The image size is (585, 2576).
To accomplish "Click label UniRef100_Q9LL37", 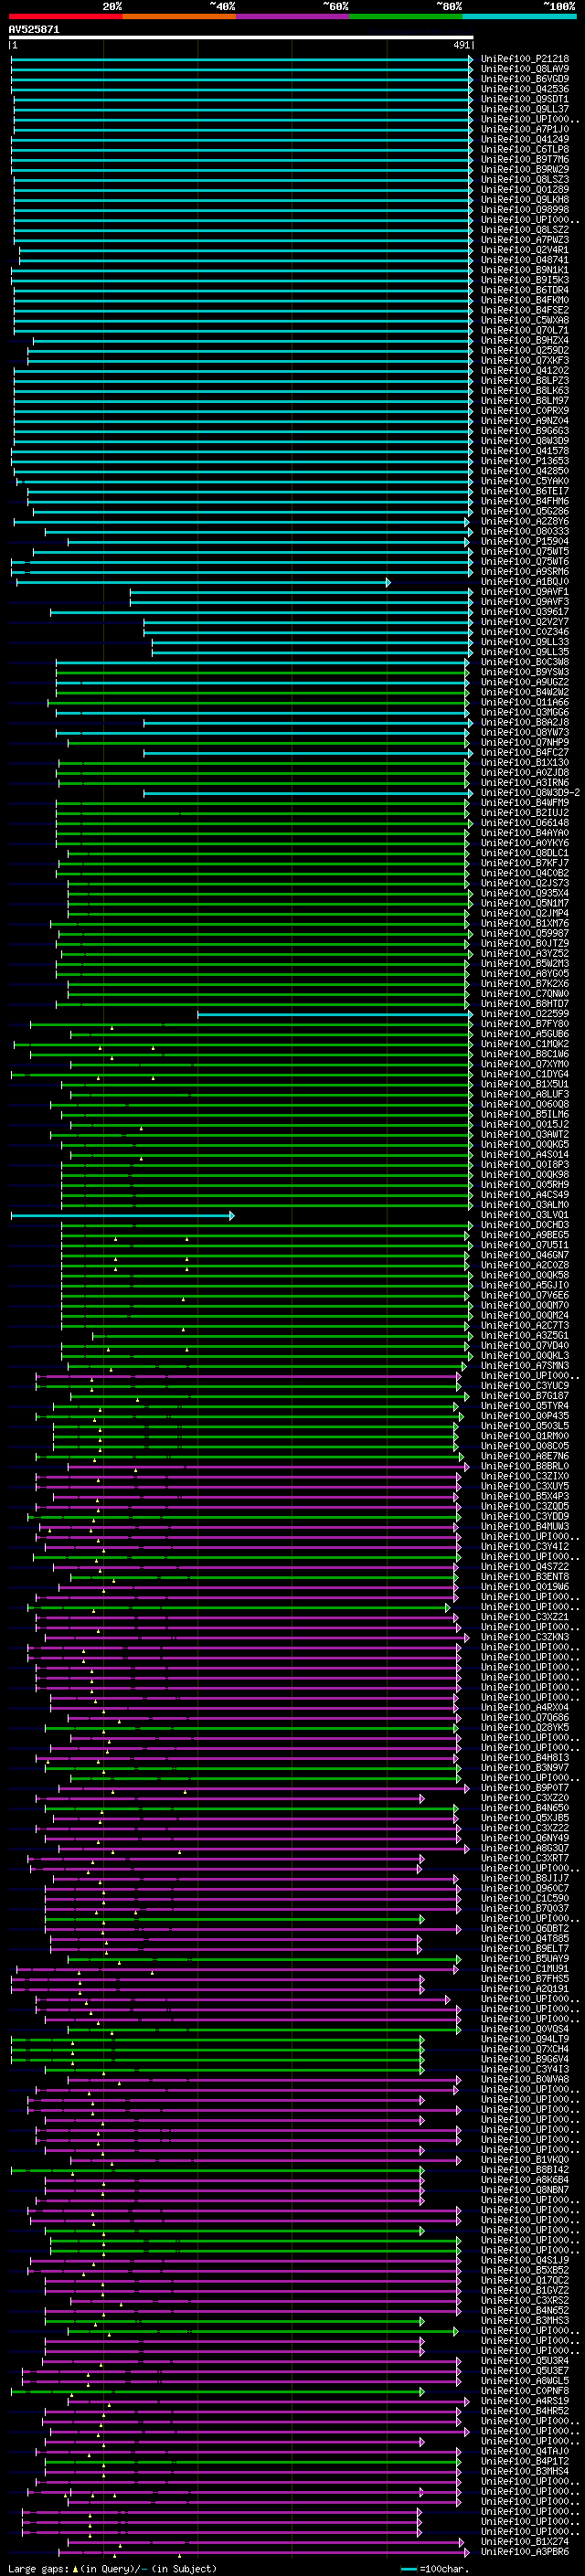I will point(525,109).
